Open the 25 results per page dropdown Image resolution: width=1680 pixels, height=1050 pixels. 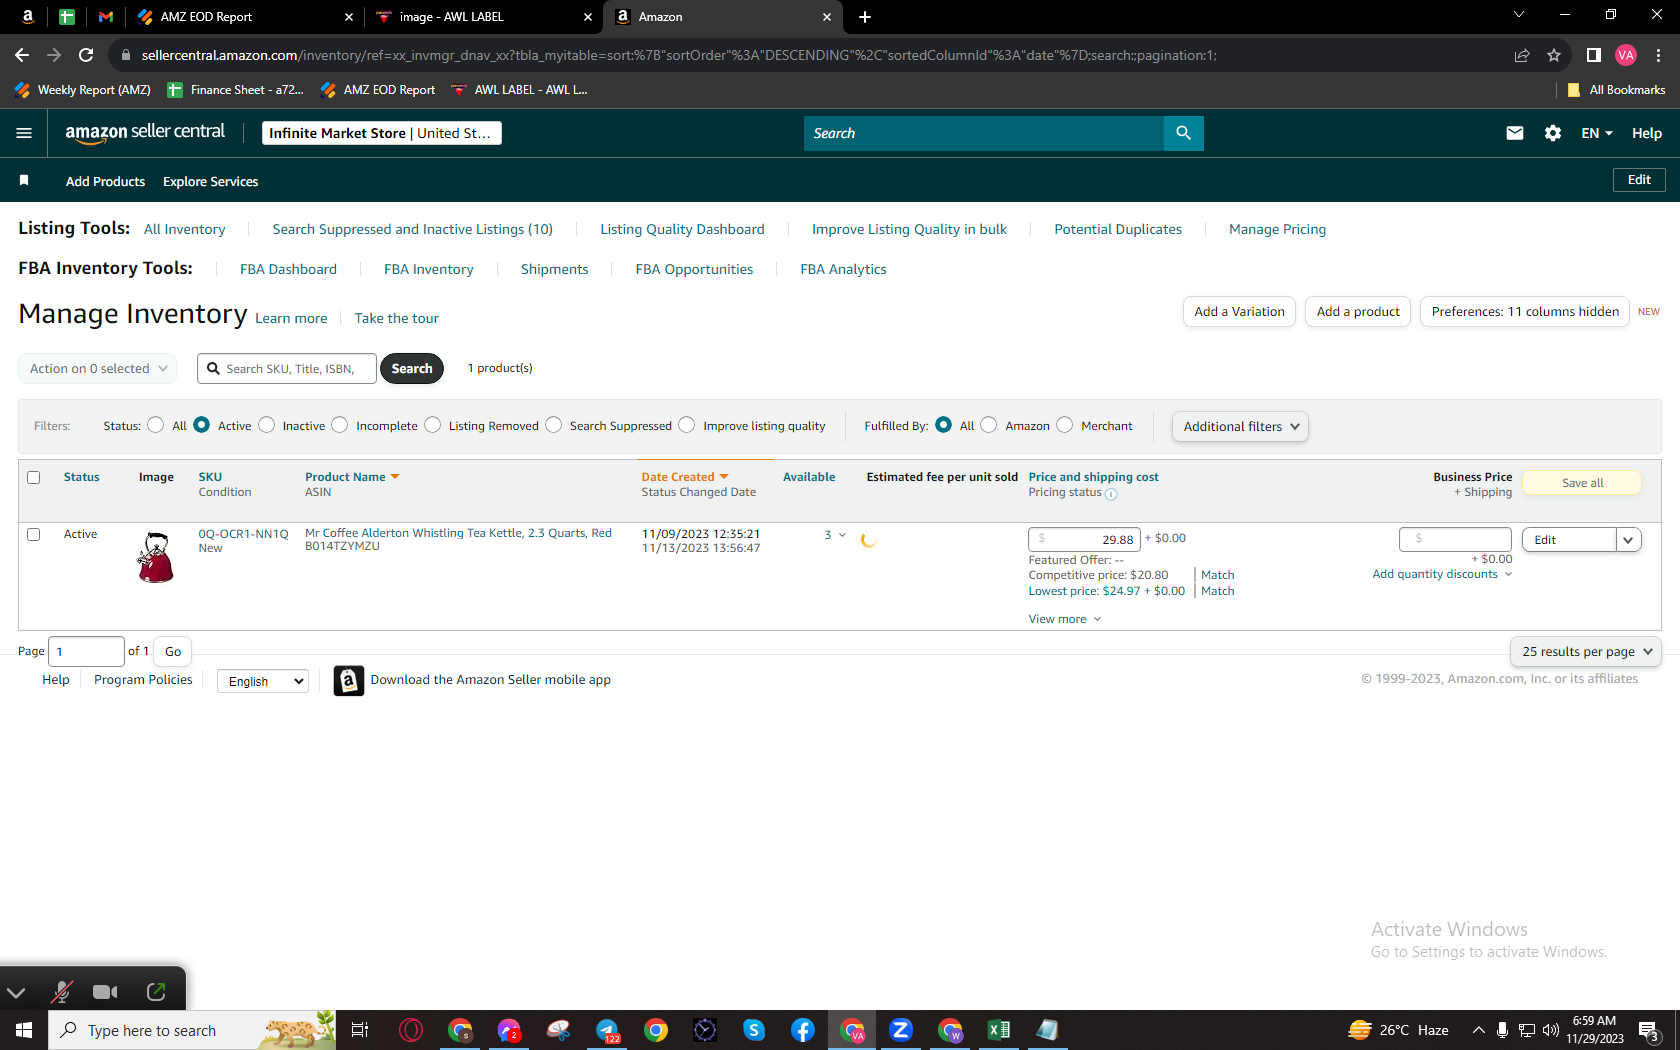click(1585, 651)
